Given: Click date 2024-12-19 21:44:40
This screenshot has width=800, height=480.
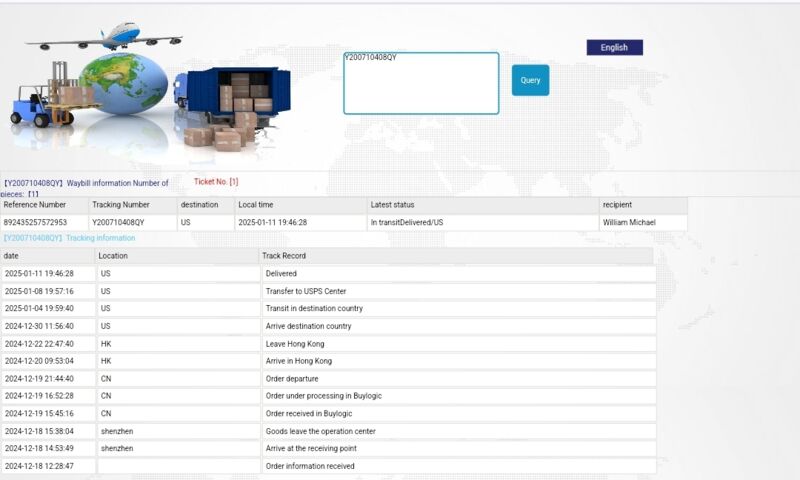Looking at the screenshot, I should pos(39,379).
